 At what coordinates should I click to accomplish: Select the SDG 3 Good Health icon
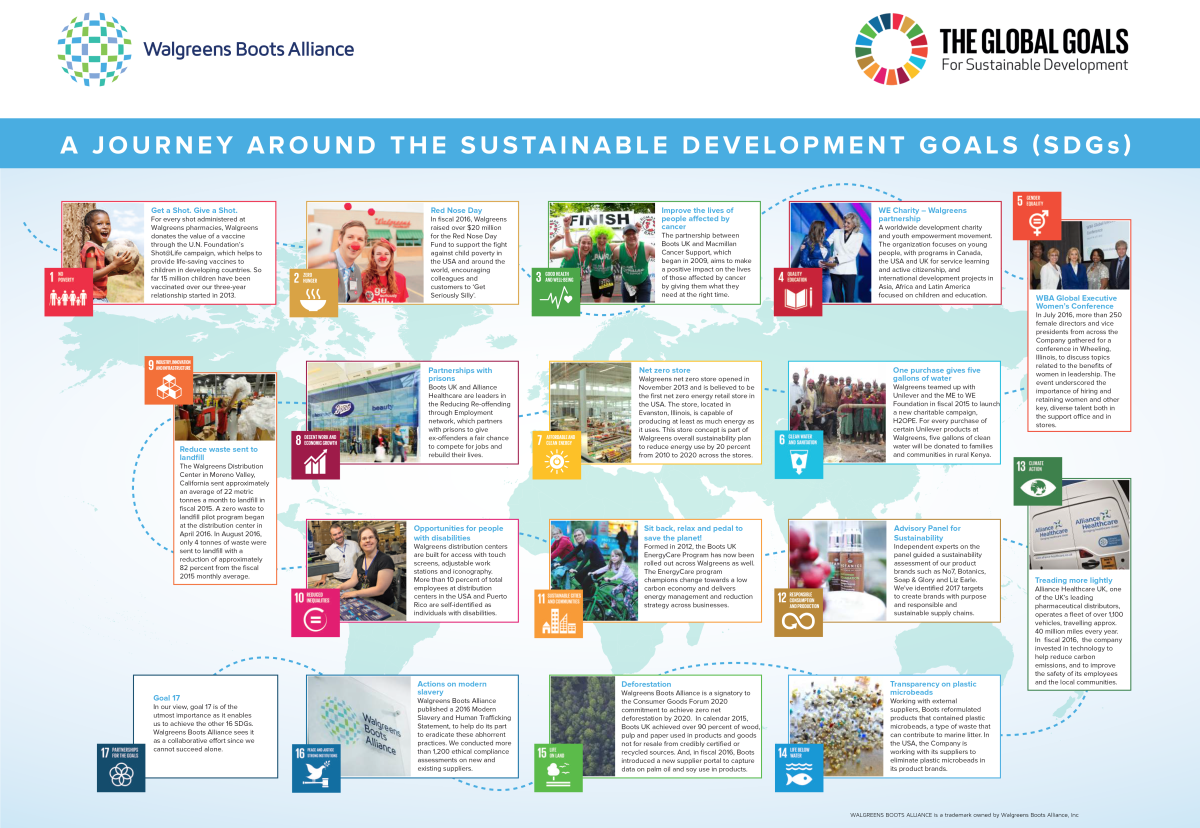[556, 291]
